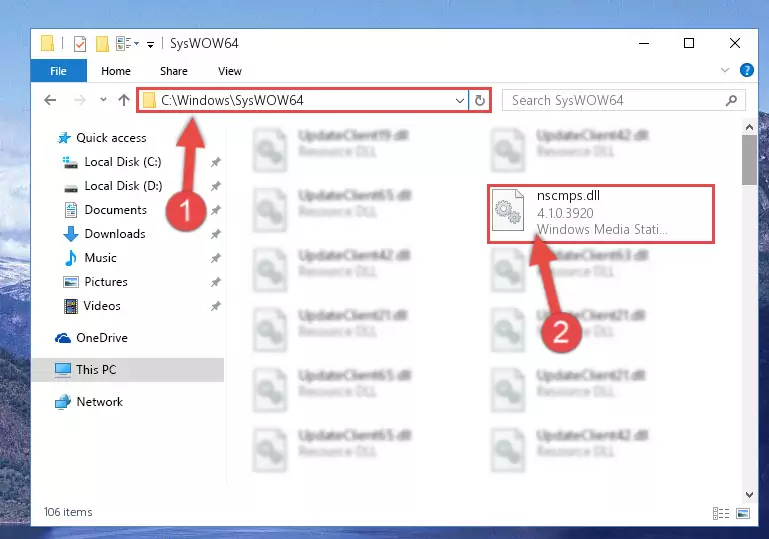Click the nscmps.dll gear file icon

click(x=508, y=210)
